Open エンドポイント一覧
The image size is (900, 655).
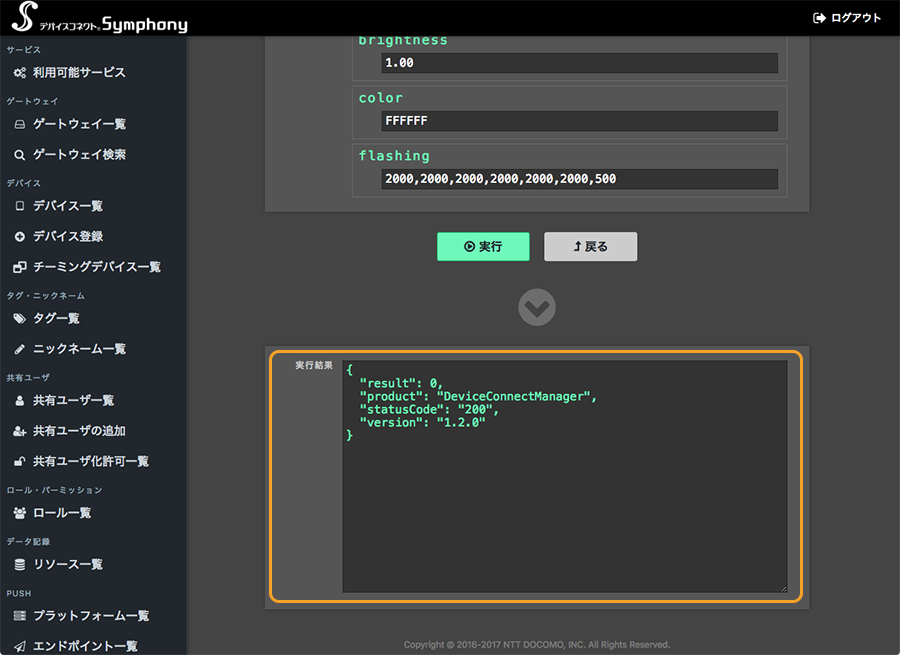coord(85,646)
